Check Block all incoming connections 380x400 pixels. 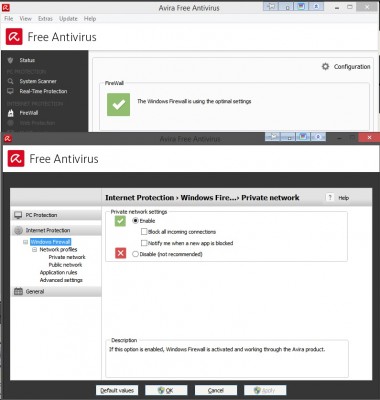click(x=144, y=232)
